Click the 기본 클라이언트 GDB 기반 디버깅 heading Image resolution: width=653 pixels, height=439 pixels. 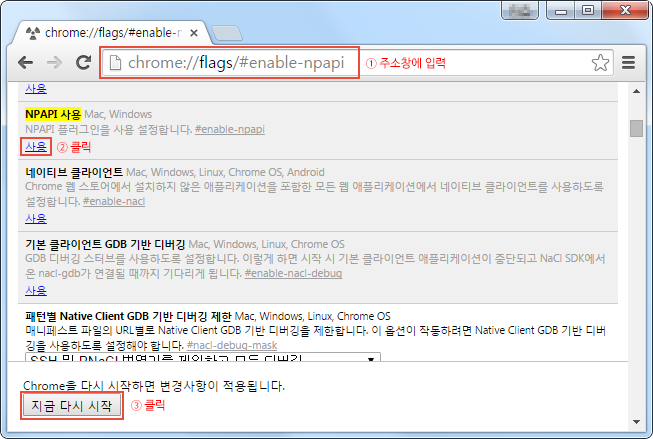105,244
